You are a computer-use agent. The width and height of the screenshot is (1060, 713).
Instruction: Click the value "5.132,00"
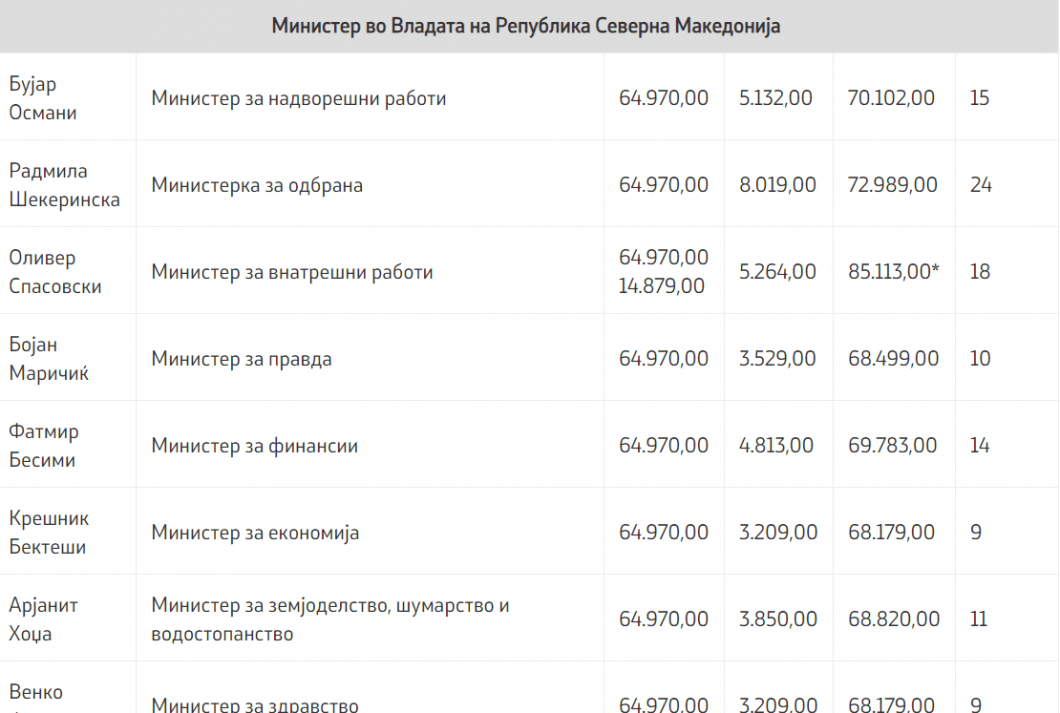click(x=775, y=98)
